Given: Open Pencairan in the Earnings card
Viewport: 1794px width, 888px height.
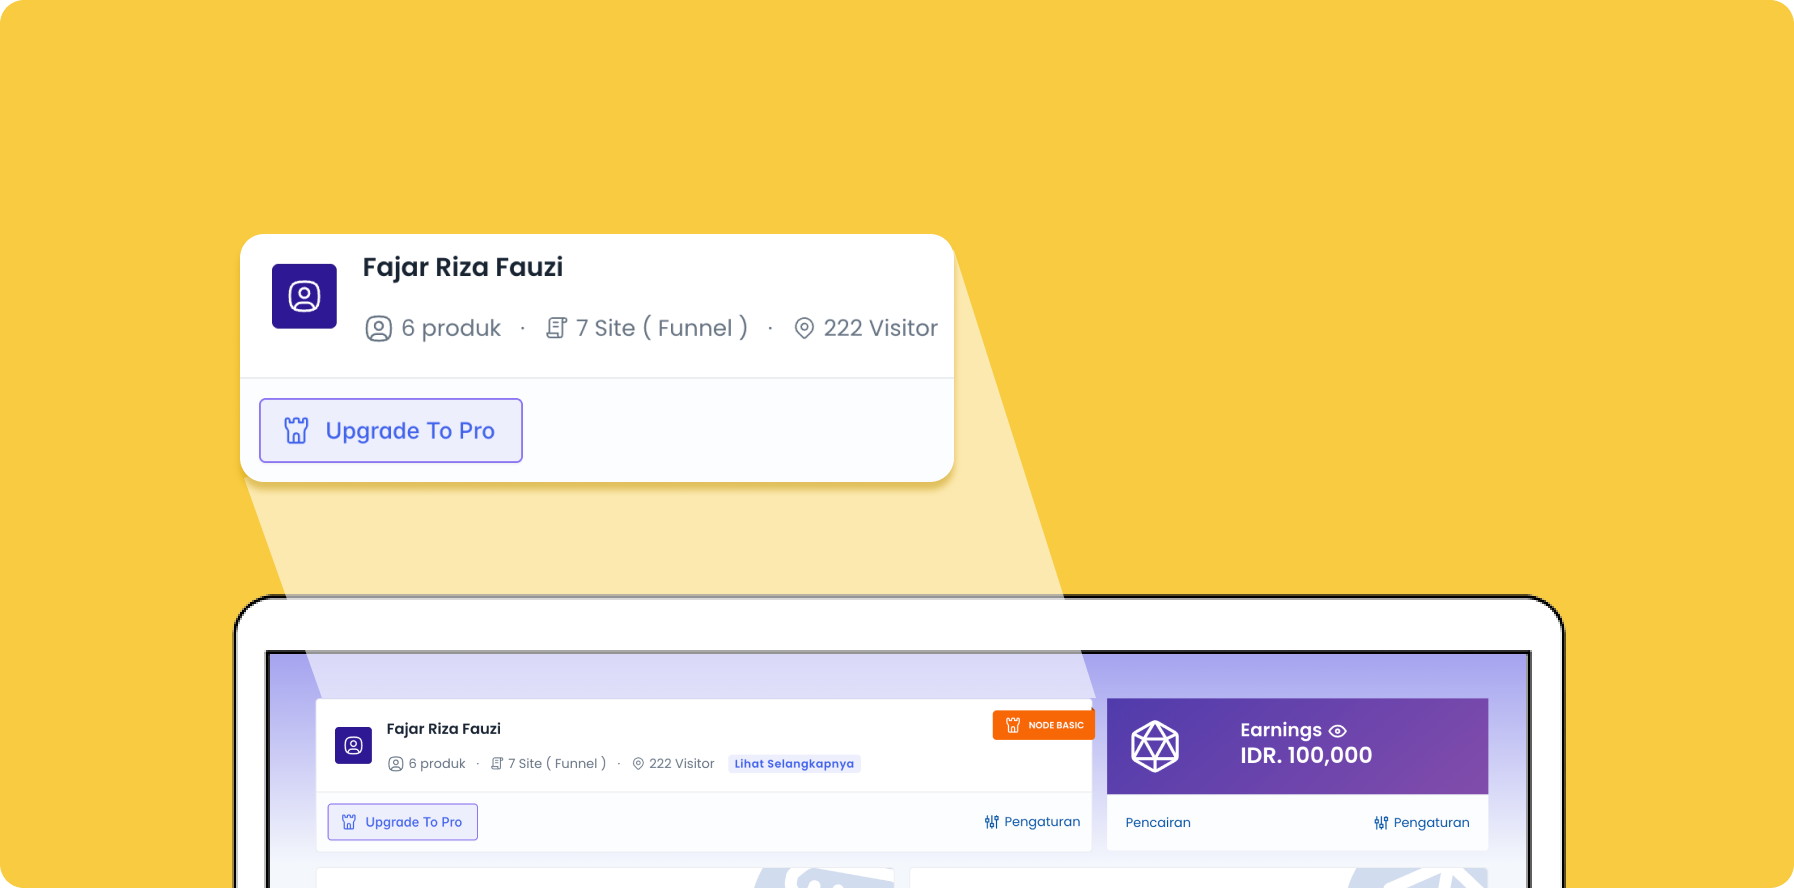Looking at the screenshot, I should point(1158,823).
